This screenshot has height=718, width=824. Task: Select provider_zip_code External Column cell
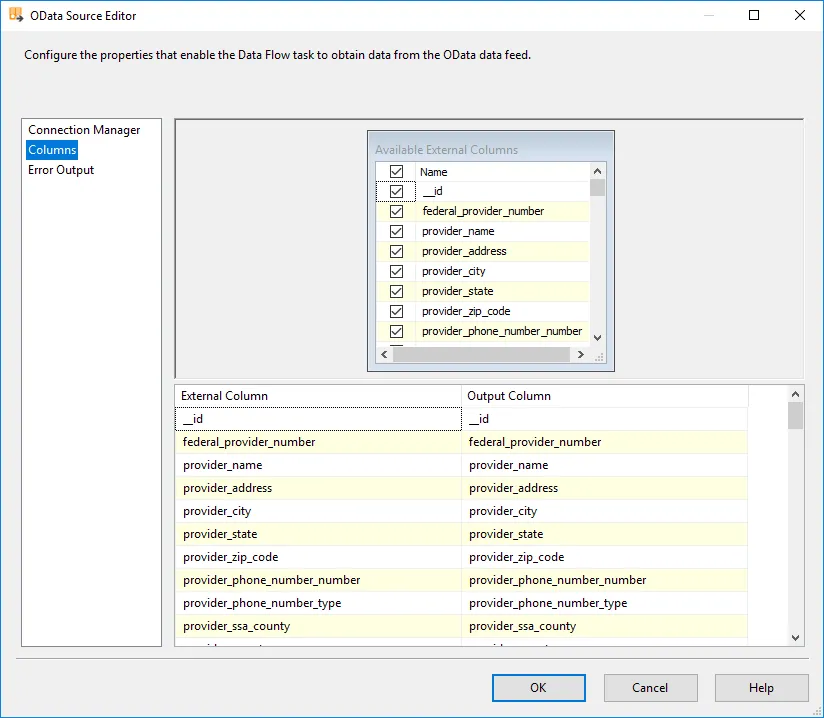coord(318,557)
